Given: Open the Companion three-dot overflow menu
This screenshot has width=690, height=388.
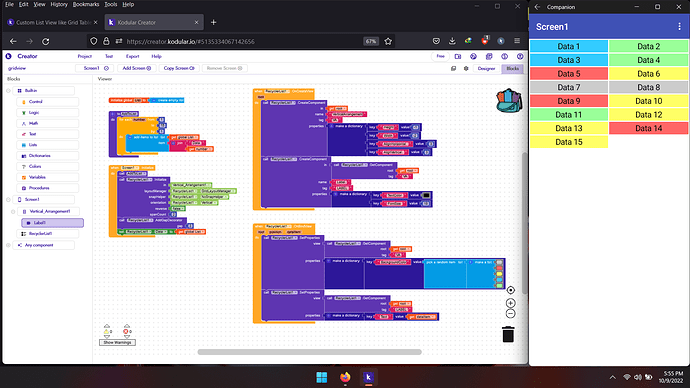Looking at the screenshot, I should click(679, 27).
